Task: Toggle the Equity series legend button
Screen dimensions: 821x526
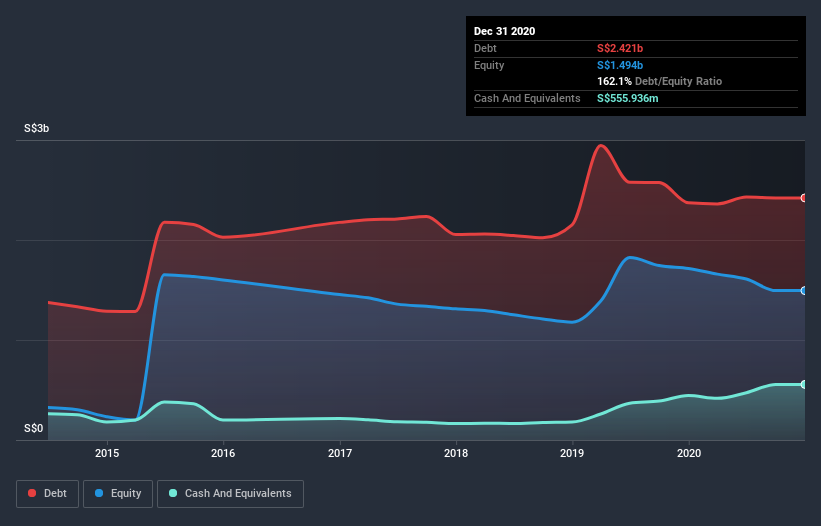Action: (x=118, y=494)
